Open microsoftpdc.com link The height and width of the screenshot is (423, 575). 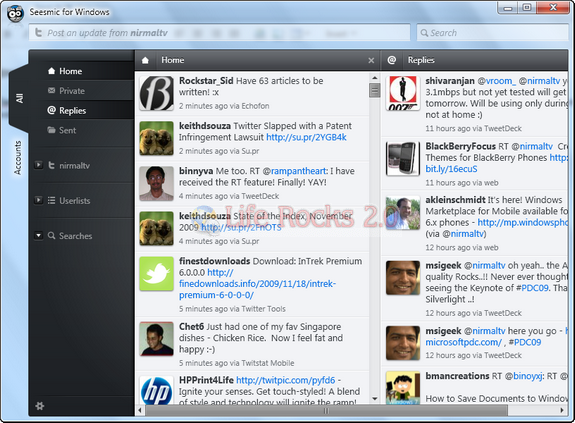pos(464,342)
